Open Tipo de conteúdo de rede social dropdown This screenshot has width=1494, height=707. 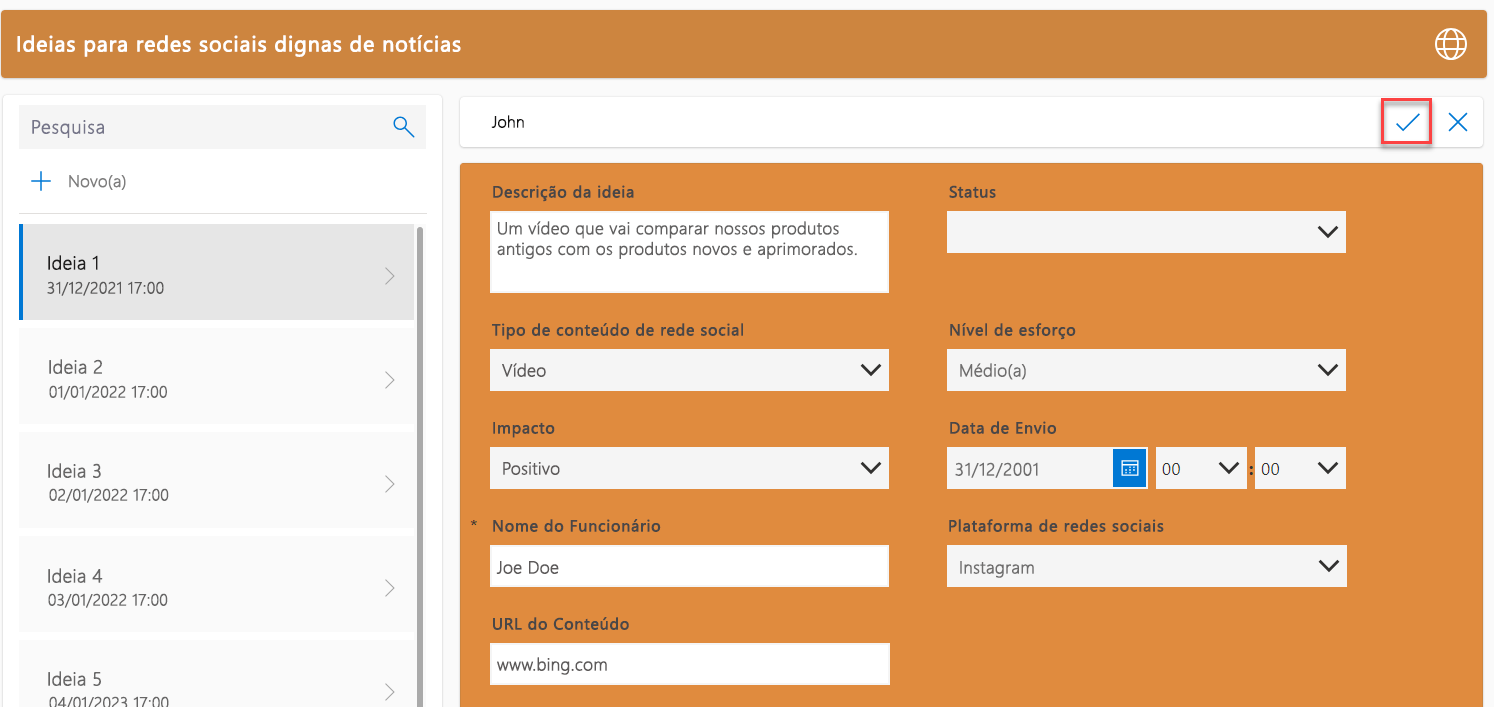689,370
